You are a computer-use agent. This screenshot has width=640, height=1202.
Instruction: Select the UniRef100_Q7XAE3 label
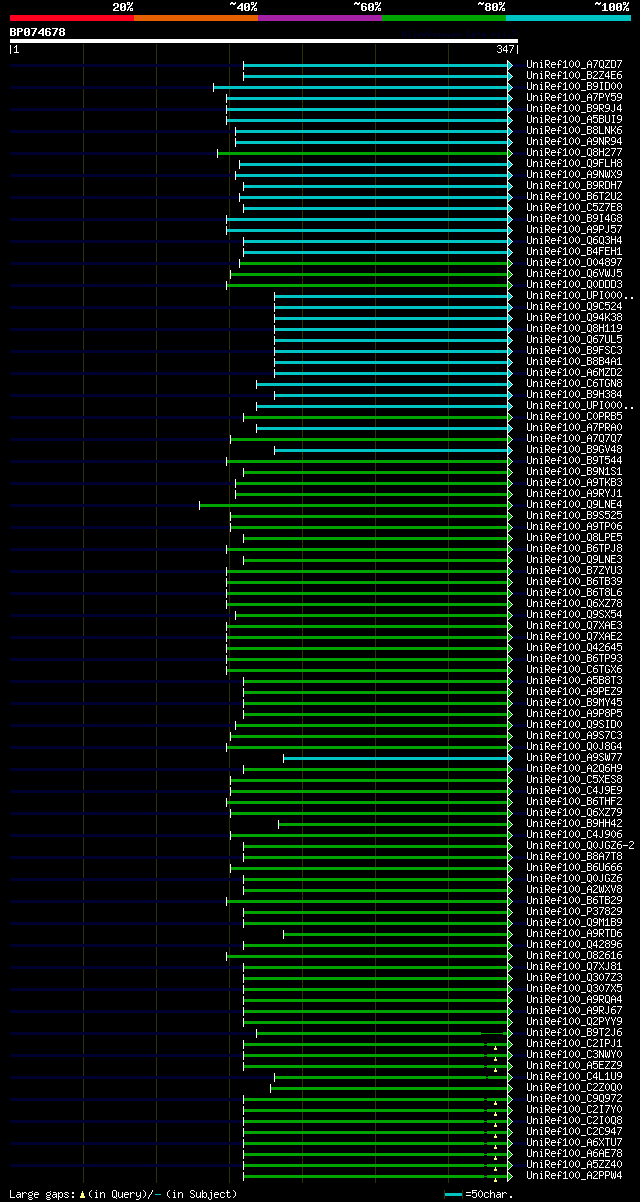click(574, 625)
